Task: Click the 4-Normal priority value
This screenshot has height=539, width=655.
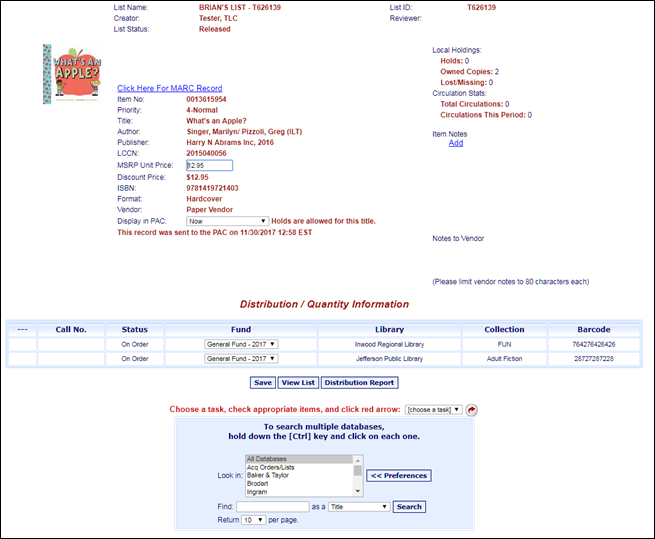Action: tap(202, 110)
